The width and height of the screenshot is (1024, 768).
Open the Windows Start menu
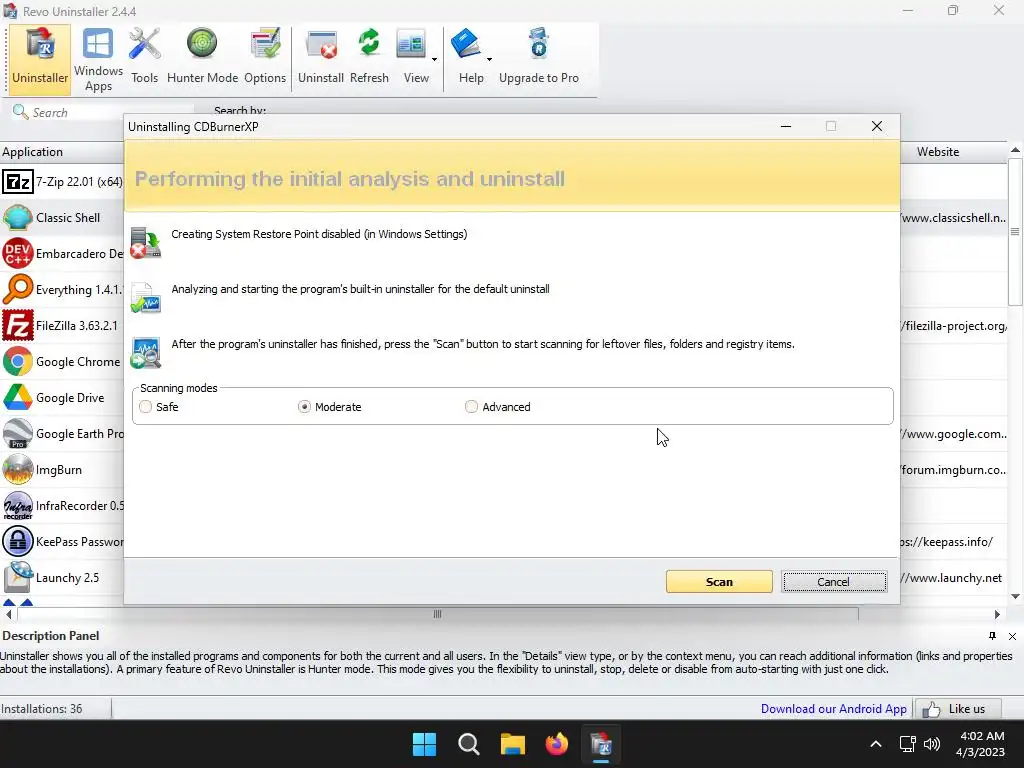pyautogui.click(x=424, y=744)
